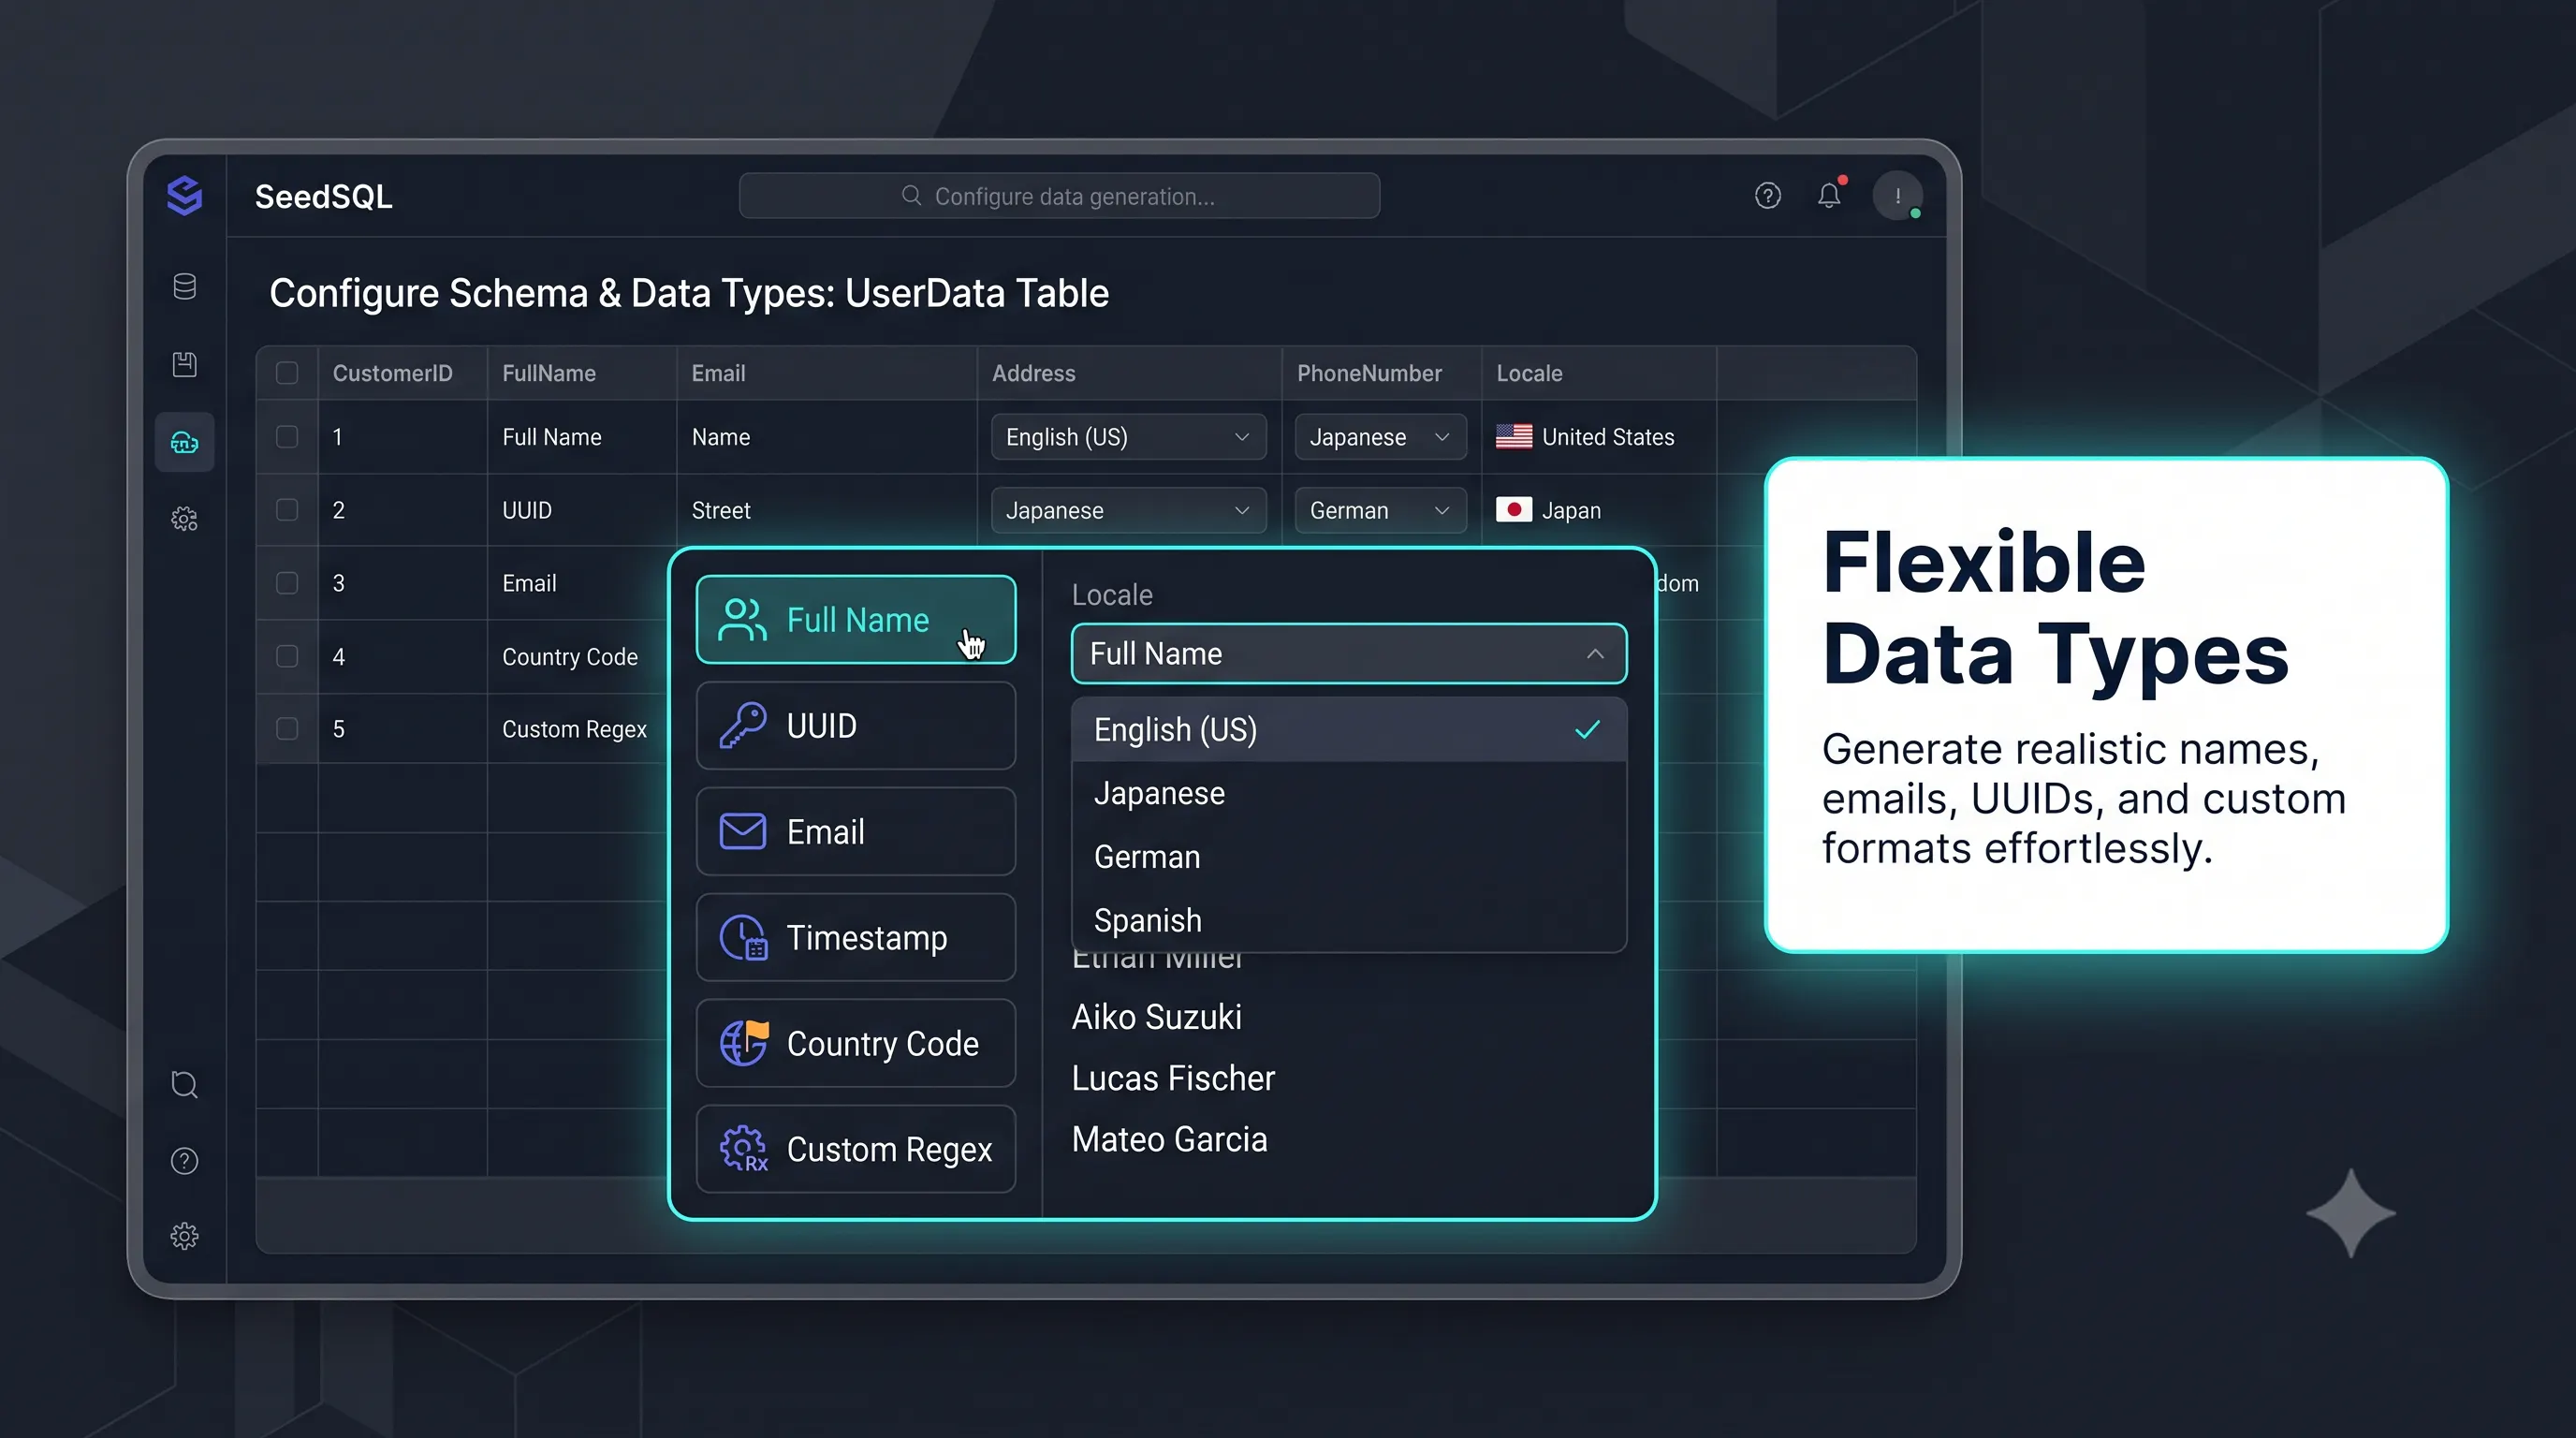Choose the UUID data type button
The width and height of the screenshot is (2576, 1438).
point(856,725)
